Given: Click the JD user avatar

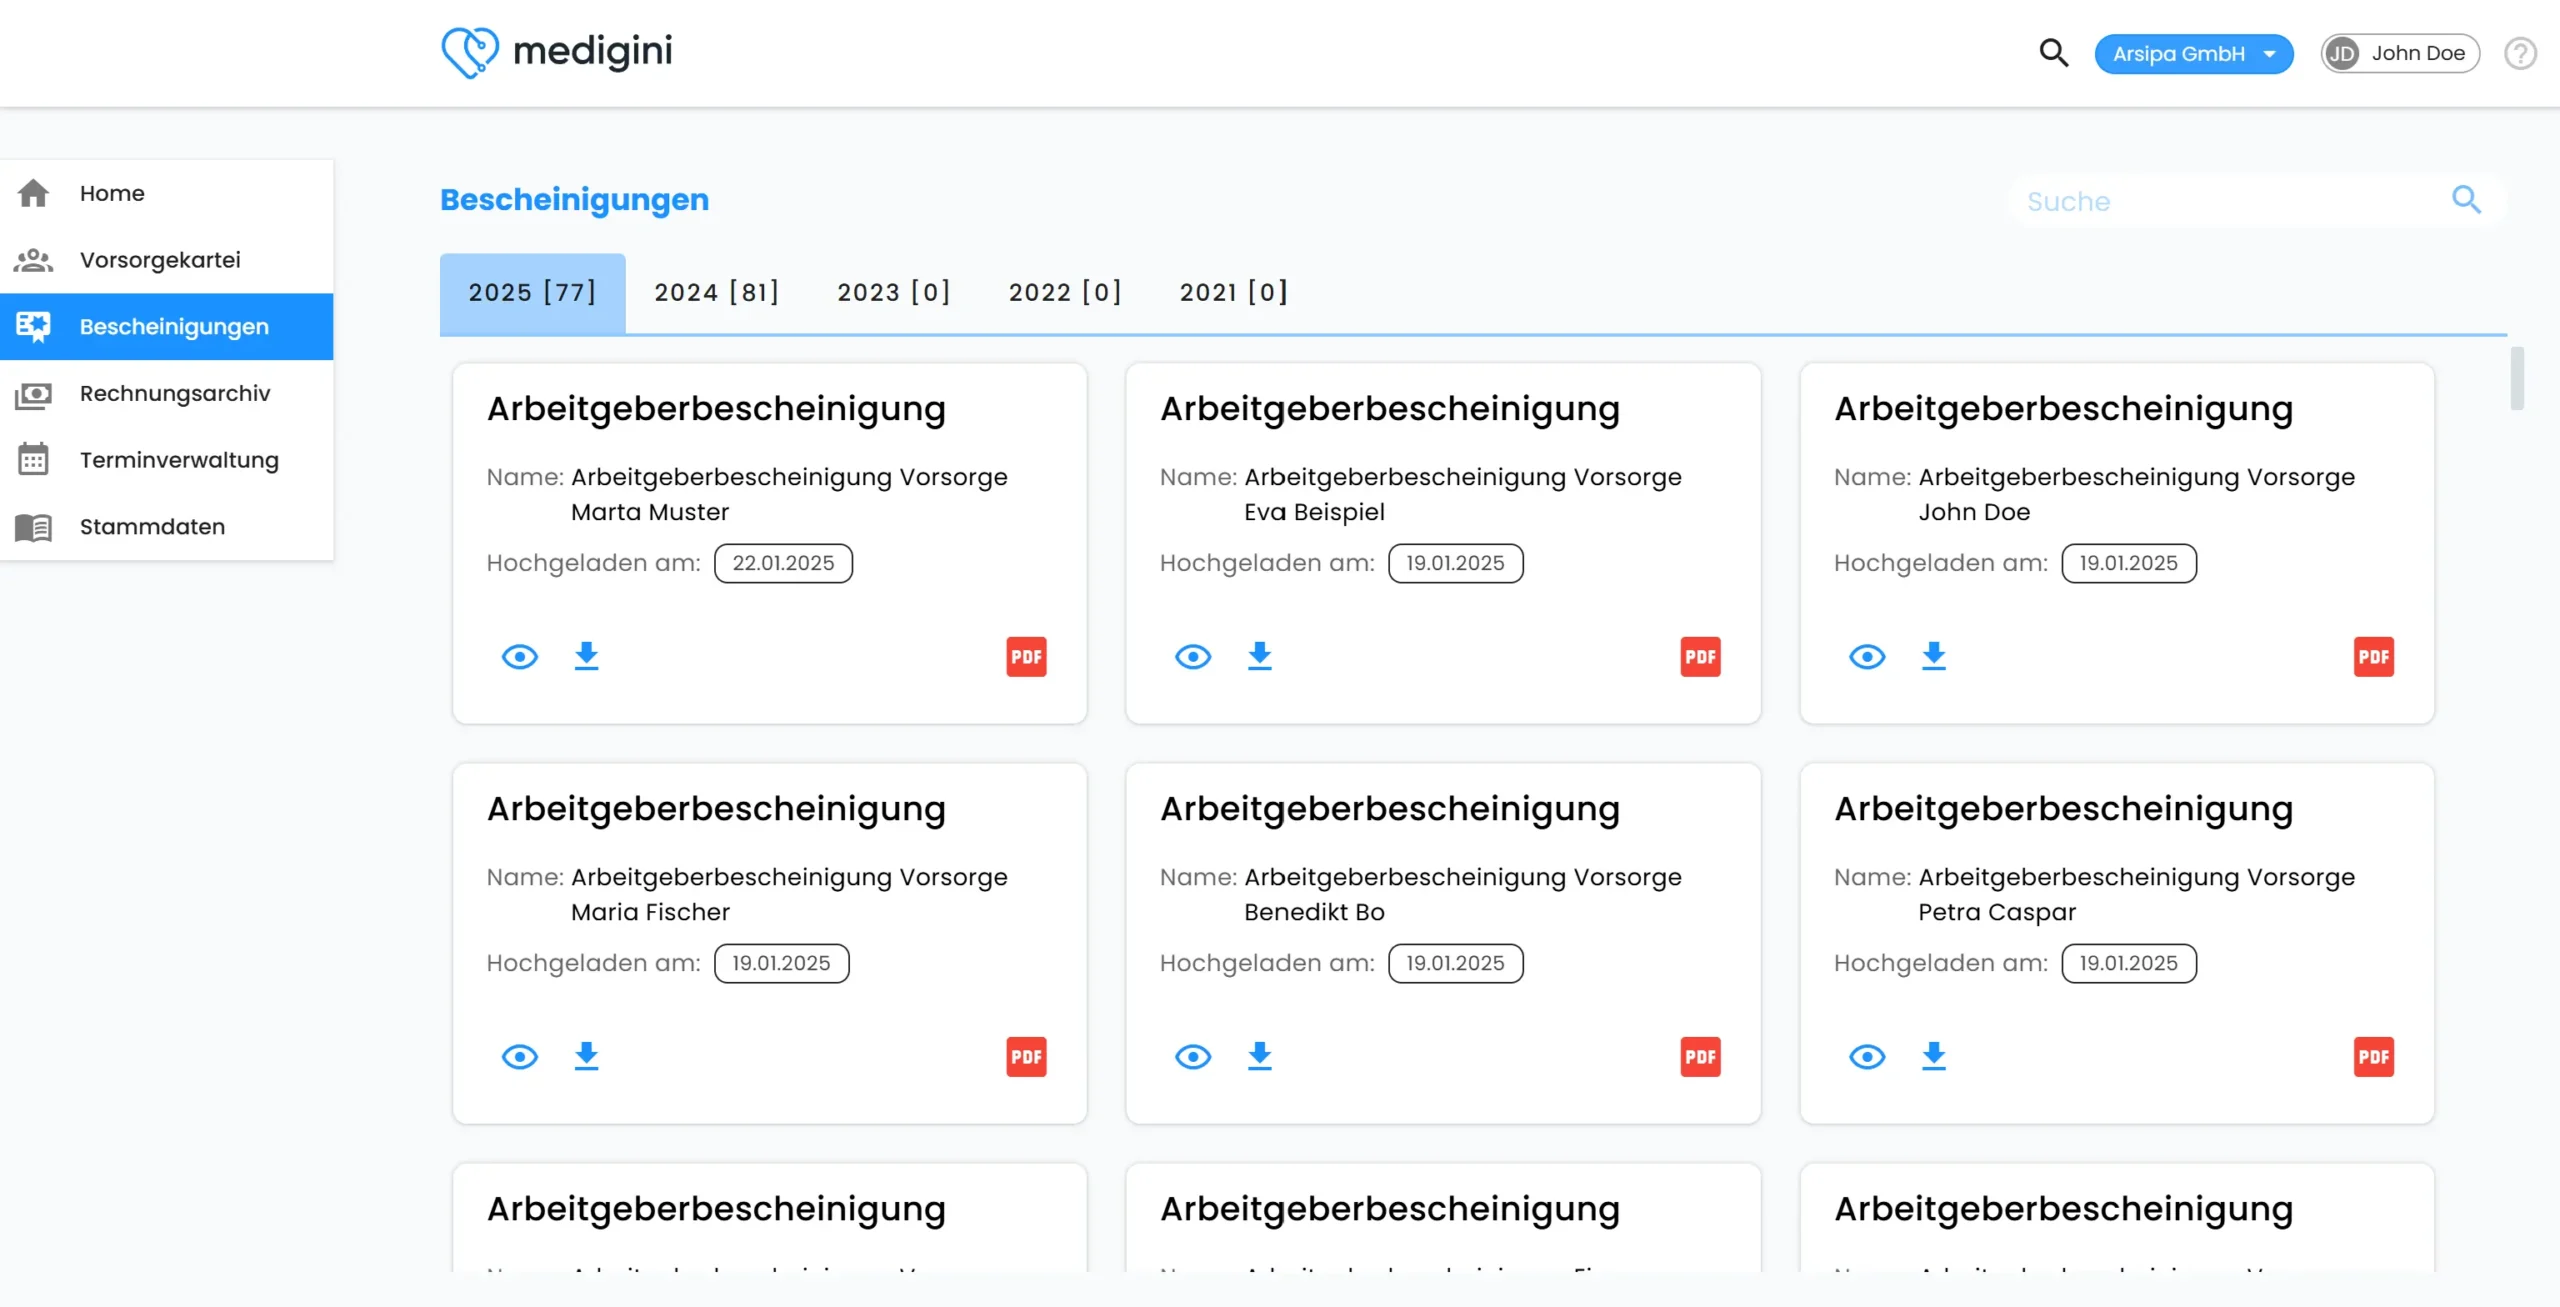Looking at the screenshot, I should 2342,53.
